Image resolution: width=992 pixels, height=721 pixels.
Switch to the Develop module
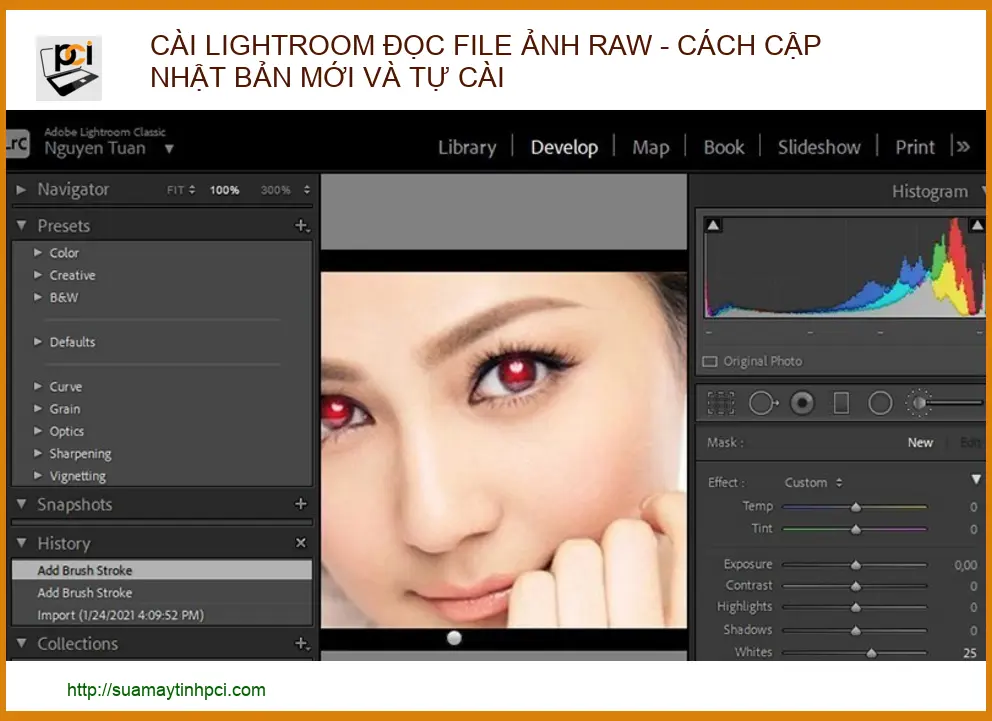tap(564, 147)
